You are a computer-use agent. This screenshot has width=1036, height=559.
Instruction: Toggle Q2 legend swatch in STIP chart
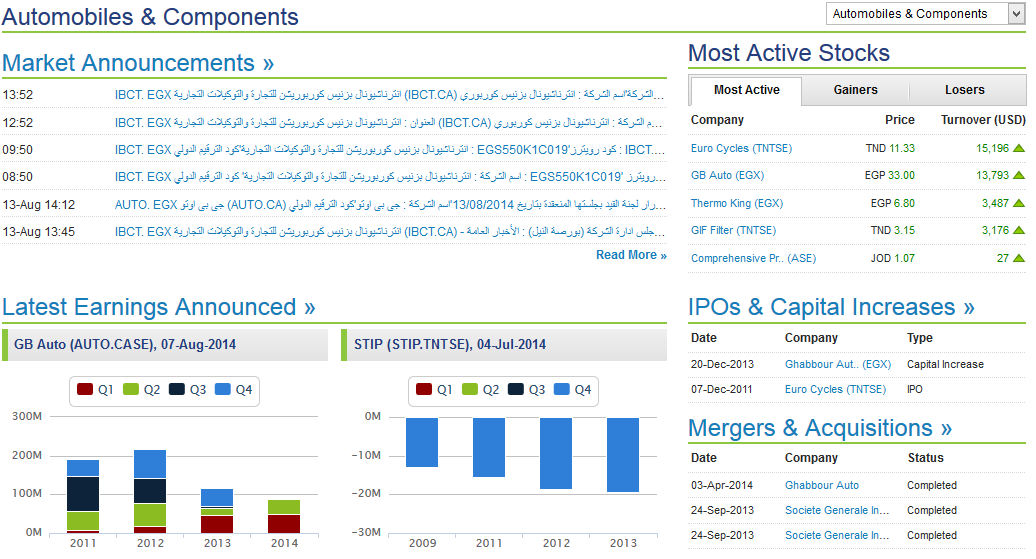(x=470, y=389)
